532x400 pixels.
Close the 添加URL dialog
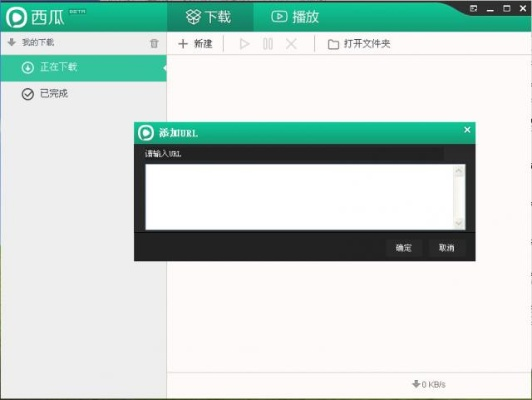click(x=467, y=130)
